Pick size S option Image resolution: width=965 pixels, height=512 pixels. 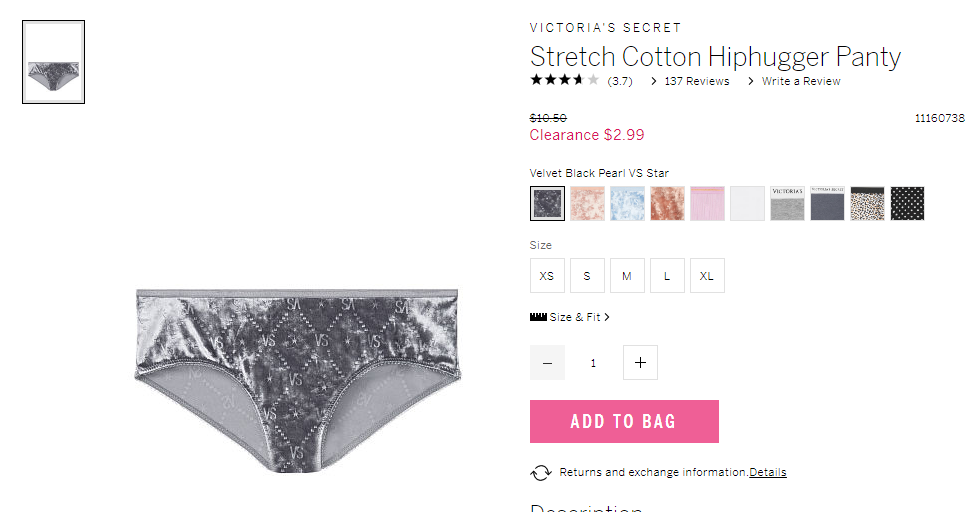pos(587,276)
